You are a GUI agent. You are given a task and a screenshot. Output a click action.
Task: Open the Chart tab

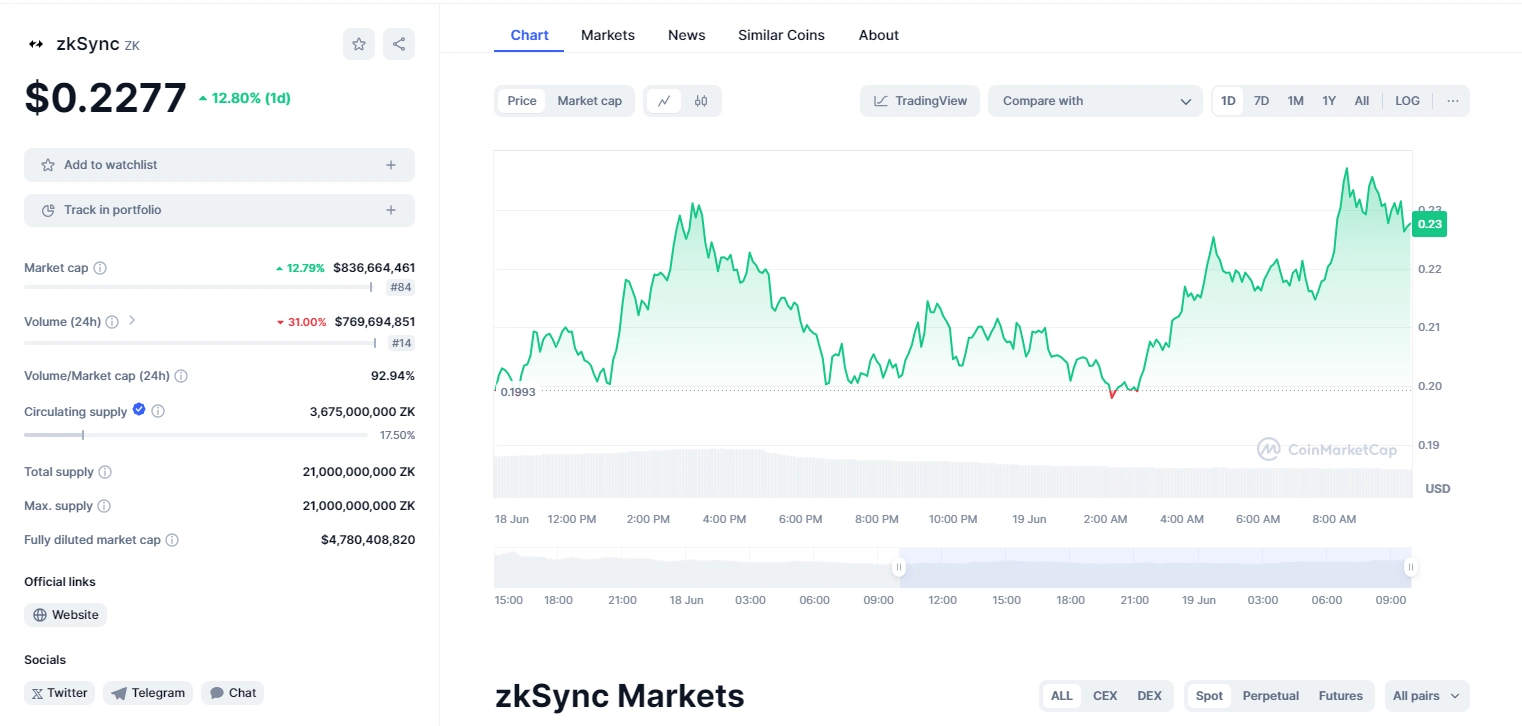(530, 35)
